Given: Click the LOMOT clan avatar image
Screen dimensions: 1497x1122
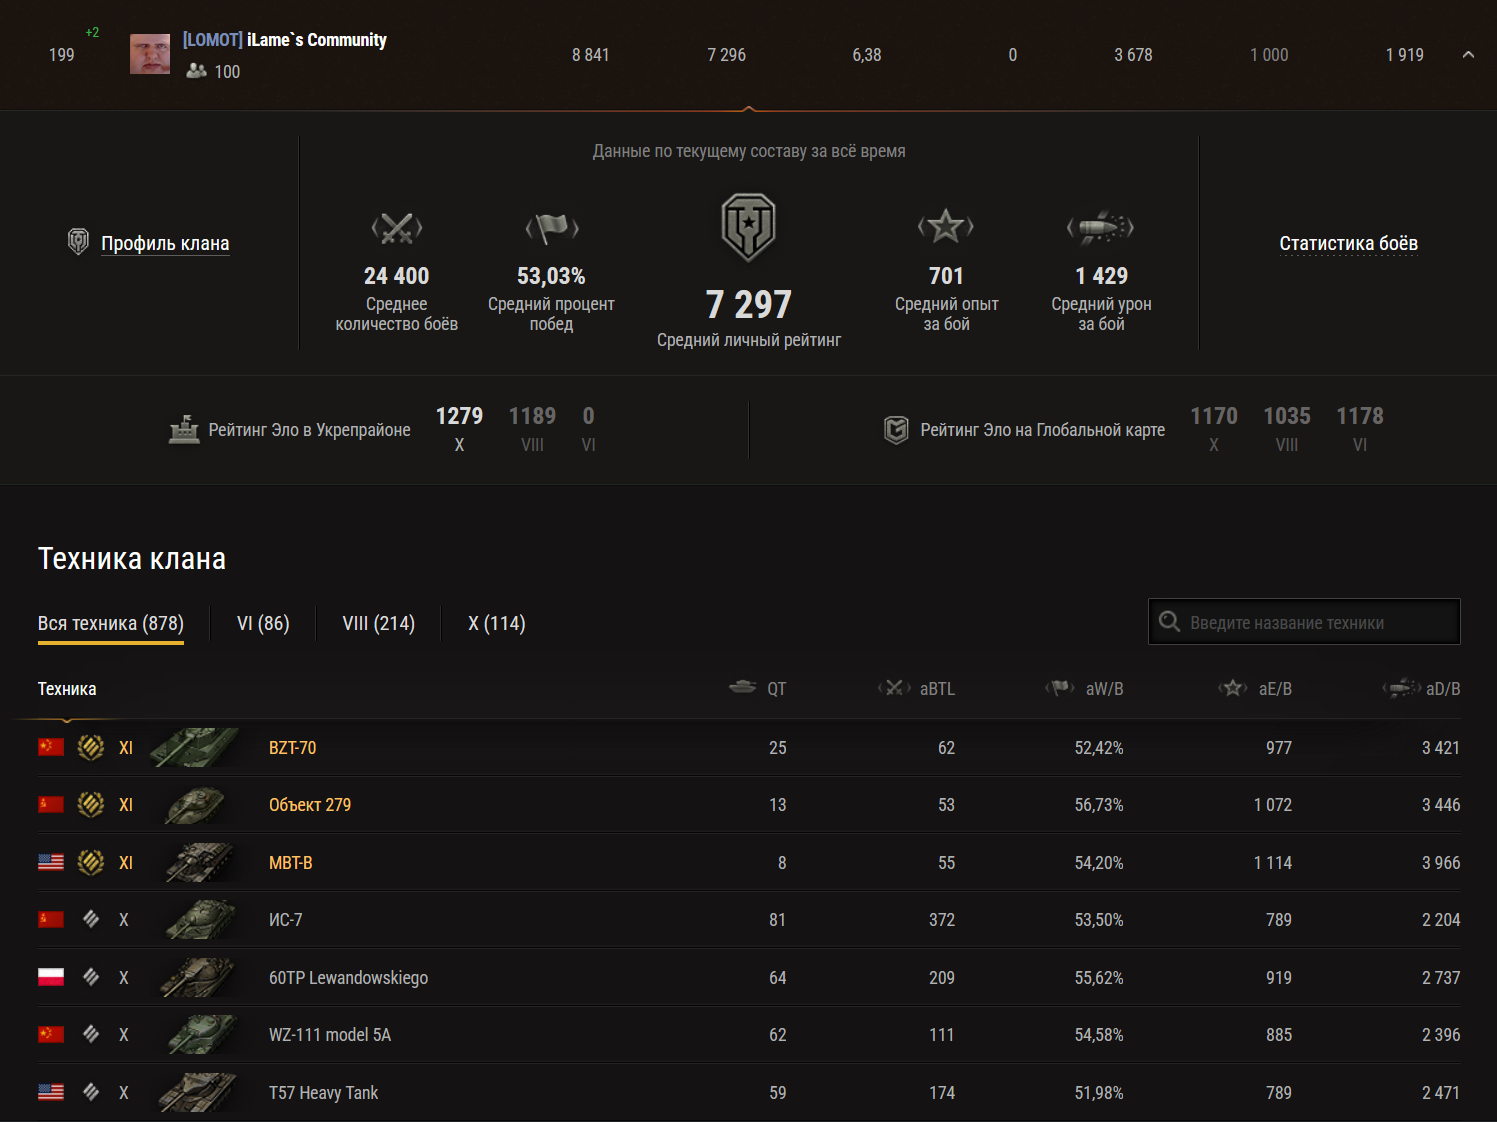Looking at the screenshot, I should point(150,54).
